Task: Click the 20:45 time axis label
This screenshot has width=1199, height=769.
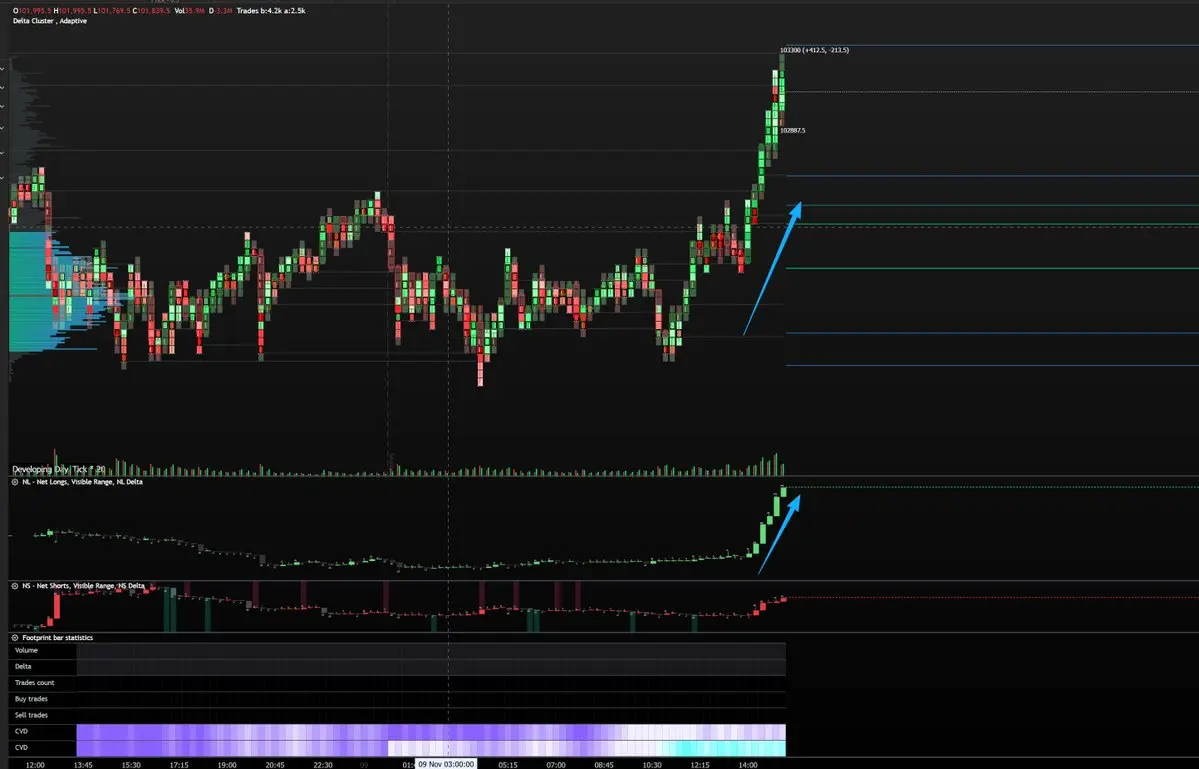Action: (x=275, y=764)
